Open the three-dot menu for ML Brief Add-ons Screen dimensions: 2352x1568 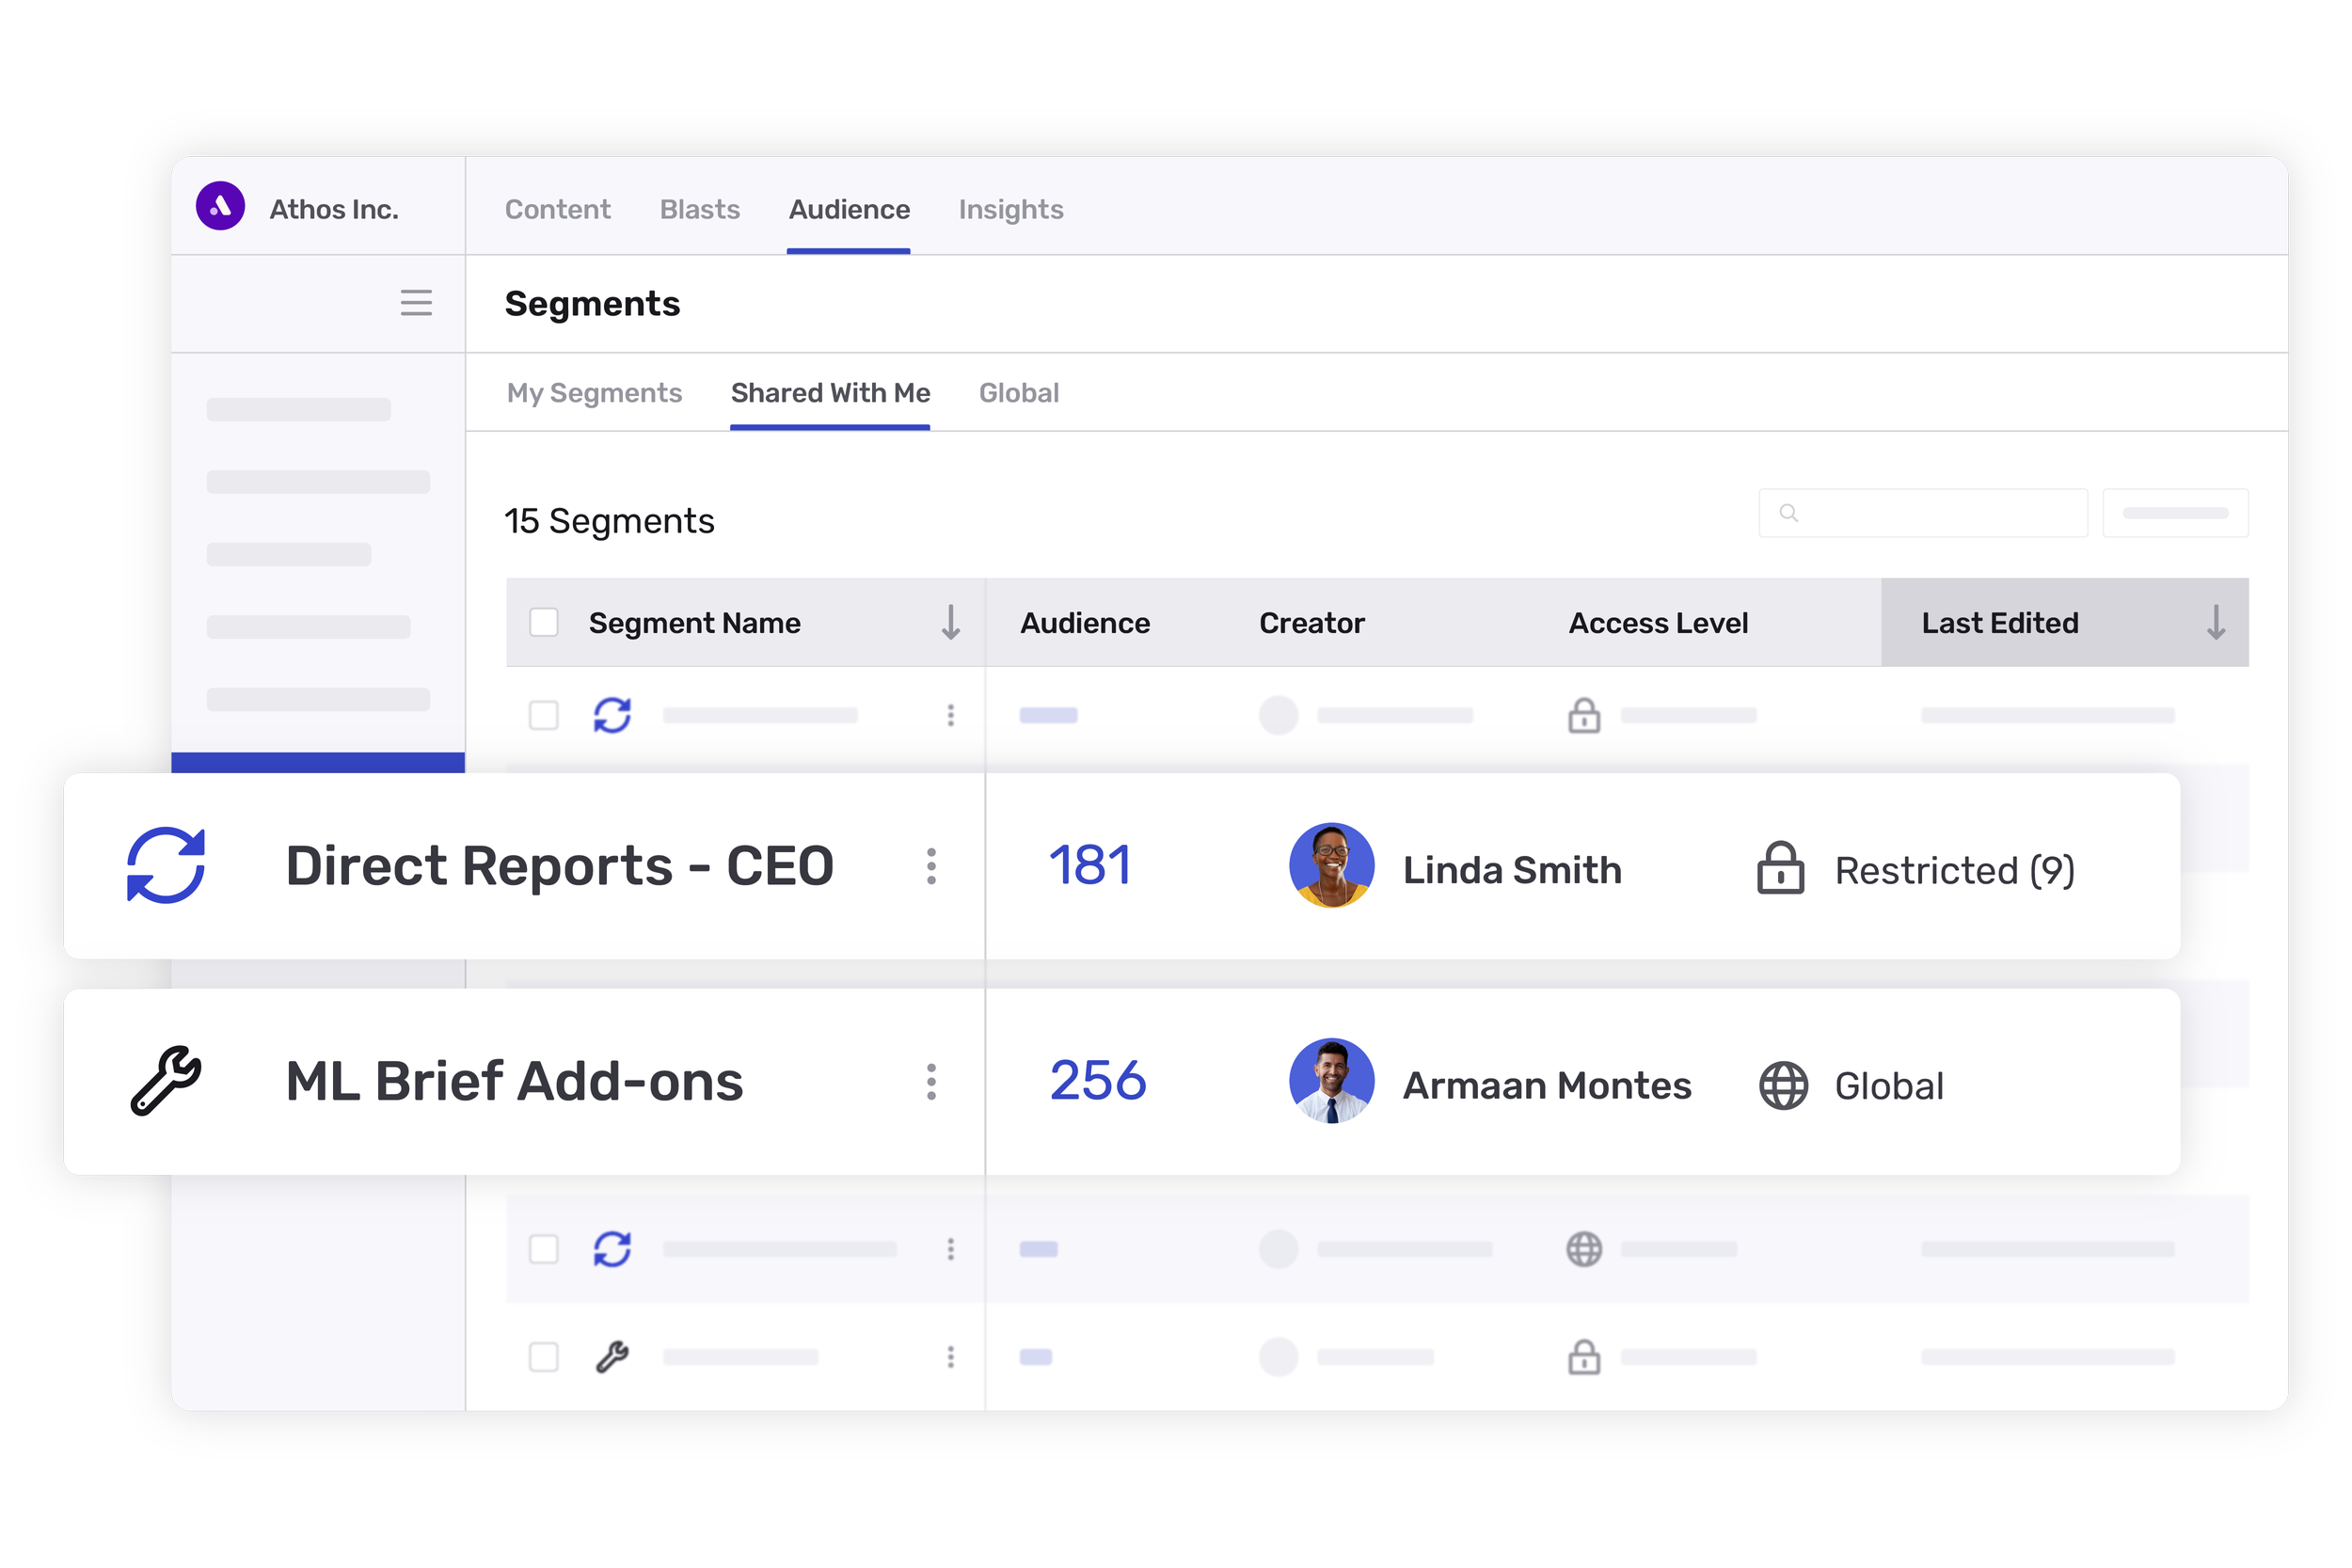pos(931,1082)
